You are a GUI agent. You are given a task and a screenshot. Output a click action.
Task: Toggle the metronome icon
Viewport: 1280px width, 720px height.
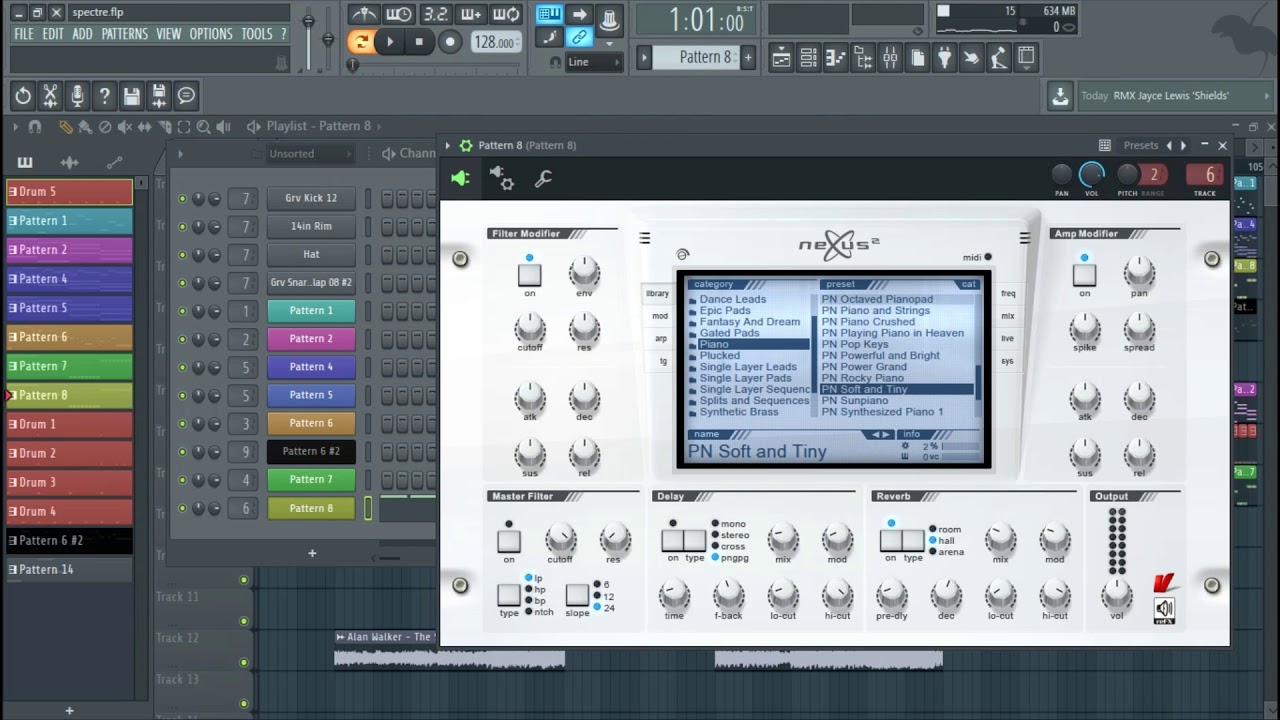(x=363, y=14)
